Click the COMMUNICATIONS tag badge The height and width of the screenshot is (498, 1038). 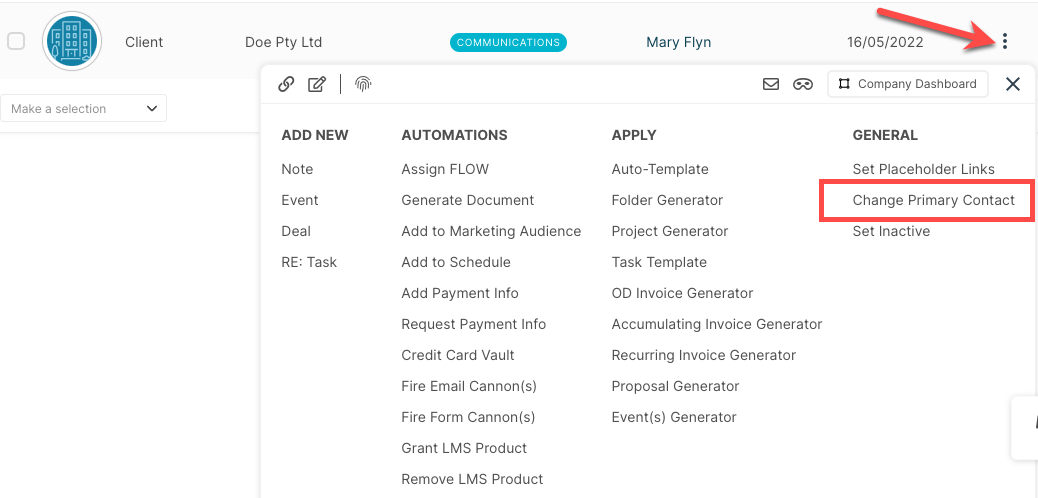click(508, 42)
